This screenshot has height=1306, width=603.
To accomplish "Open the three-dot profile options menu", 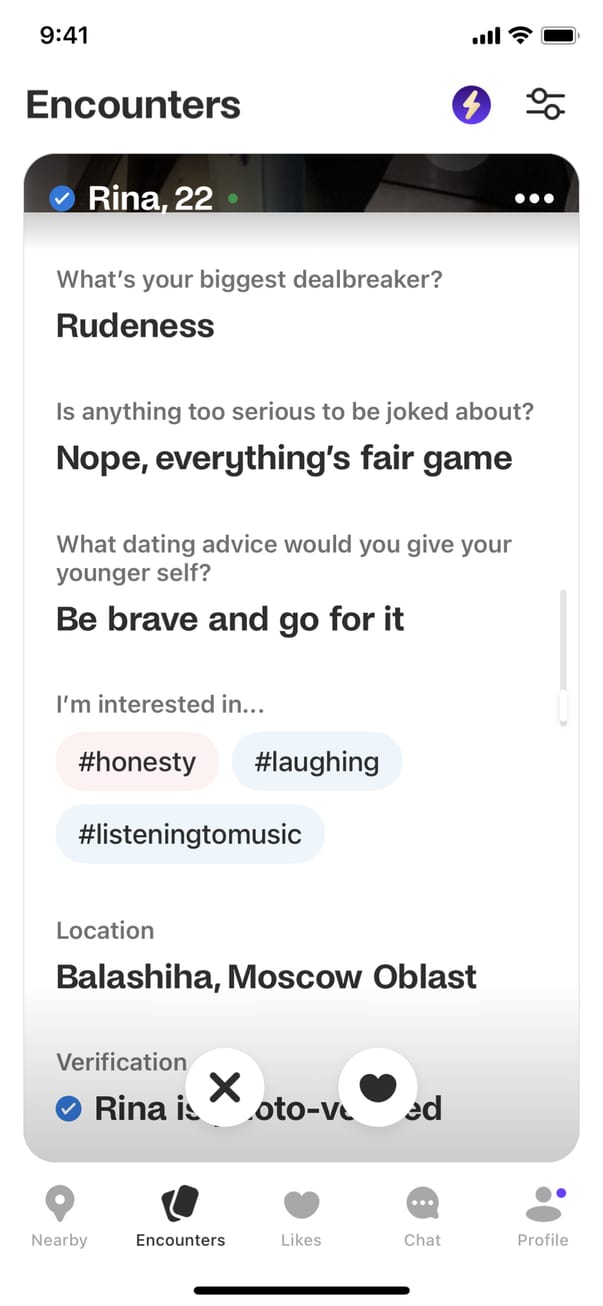I will pyautogui.click(x=534, y=199).
